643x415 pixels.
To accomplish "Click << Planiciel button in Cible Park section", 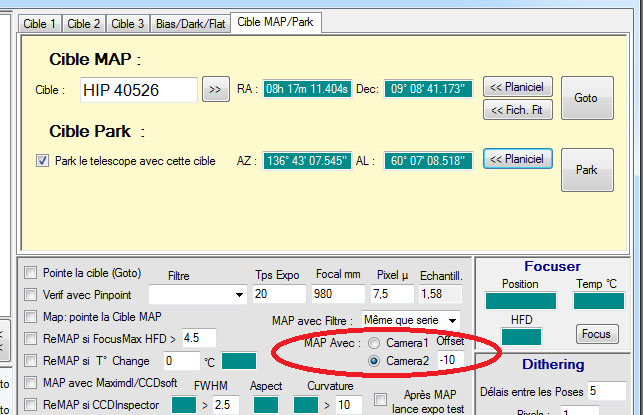I will pyautogui.click(x=518, y=159).
